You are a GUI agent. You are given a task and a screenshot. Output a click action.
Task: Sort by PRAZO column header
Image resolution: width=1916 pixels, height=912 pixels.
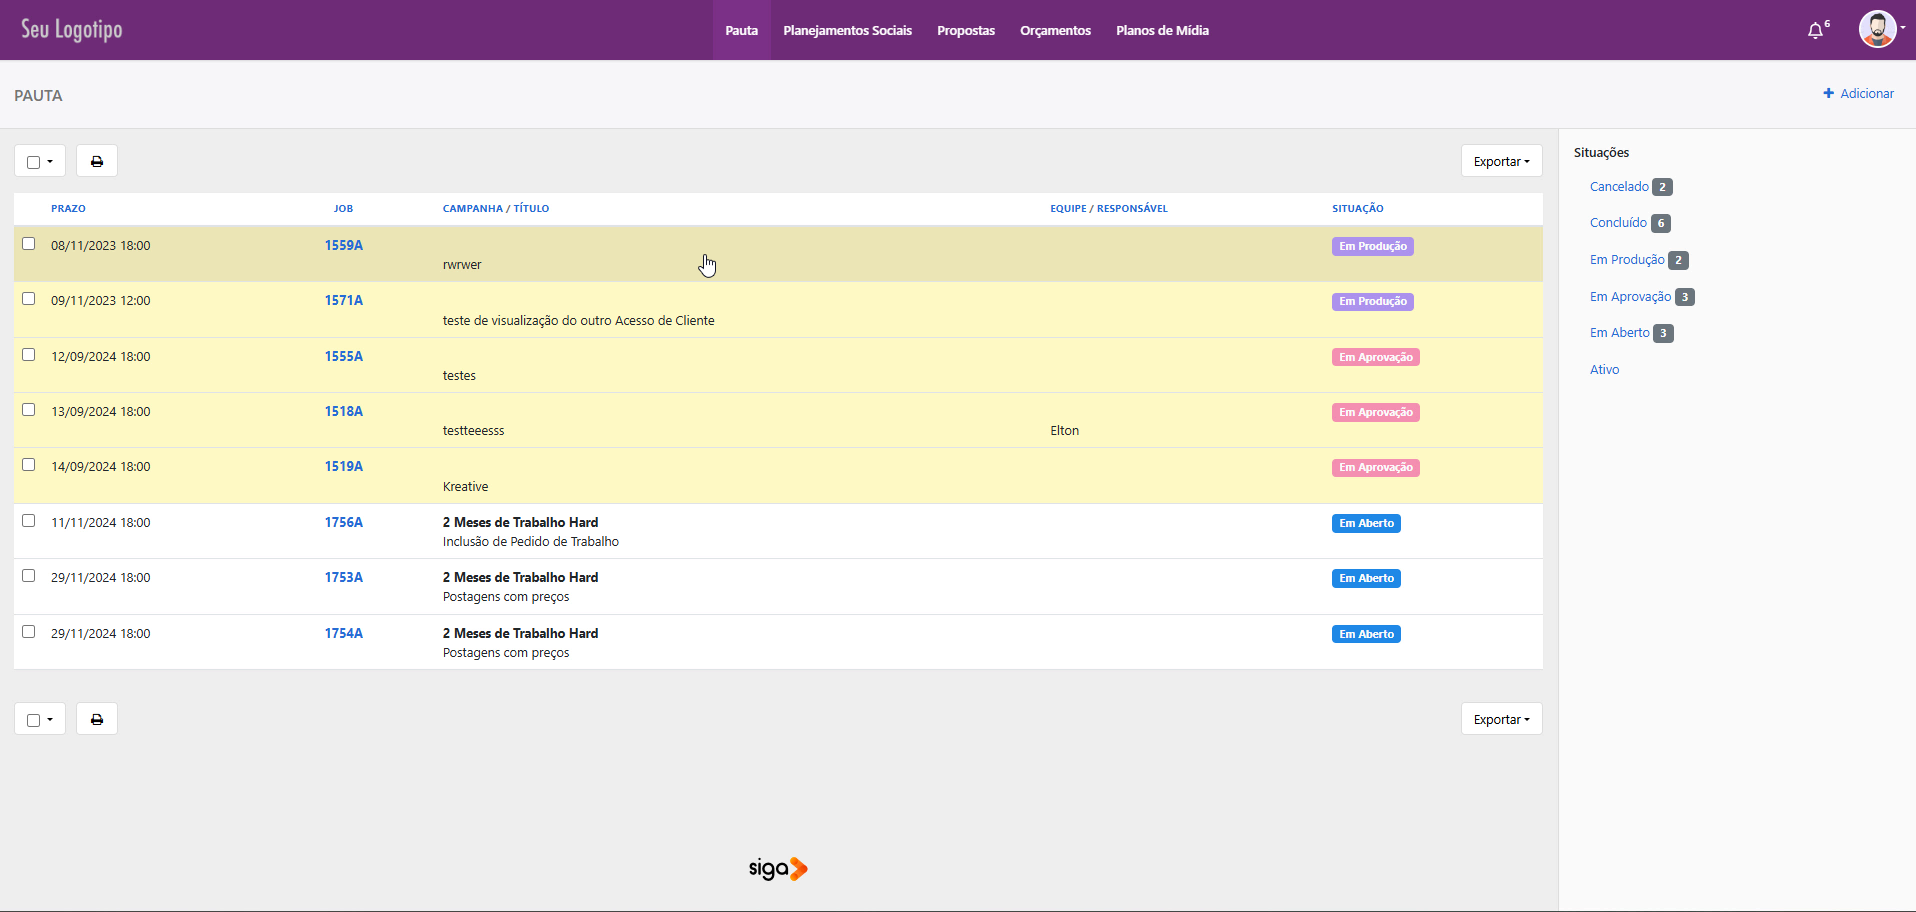68,209
